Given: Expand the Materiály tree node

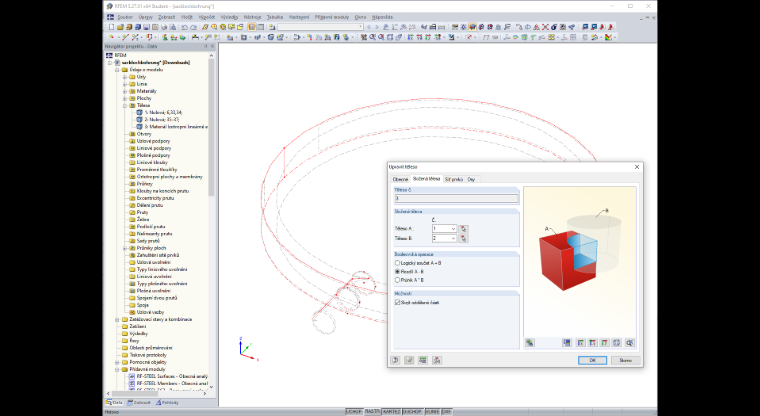Looking at the screenshot, I should [x=125, y=91].
